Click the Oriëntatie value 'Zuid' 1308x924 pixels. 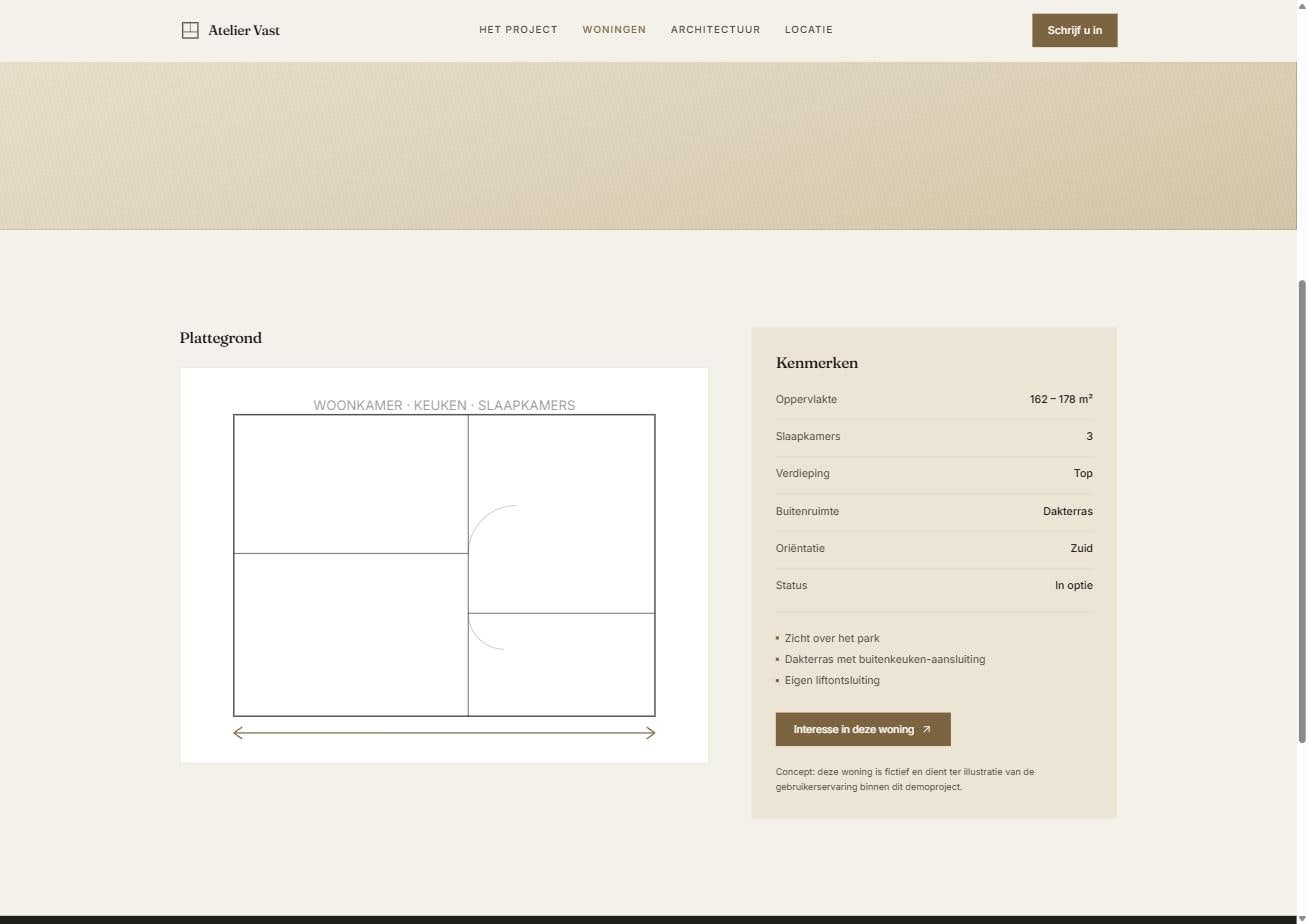point(1081,548)
